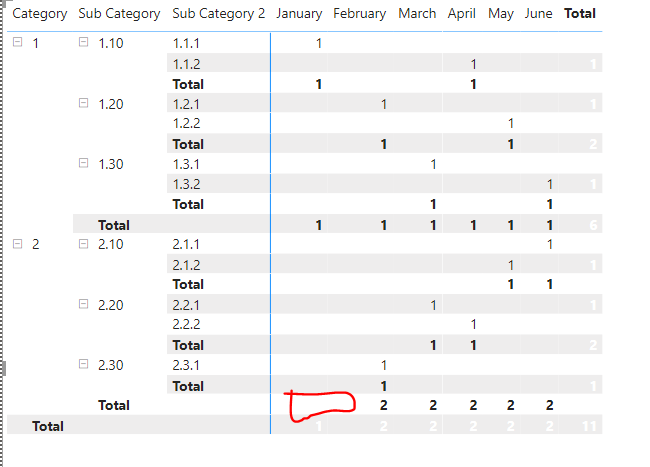Select row label 2.2.2

coord(186,324)
